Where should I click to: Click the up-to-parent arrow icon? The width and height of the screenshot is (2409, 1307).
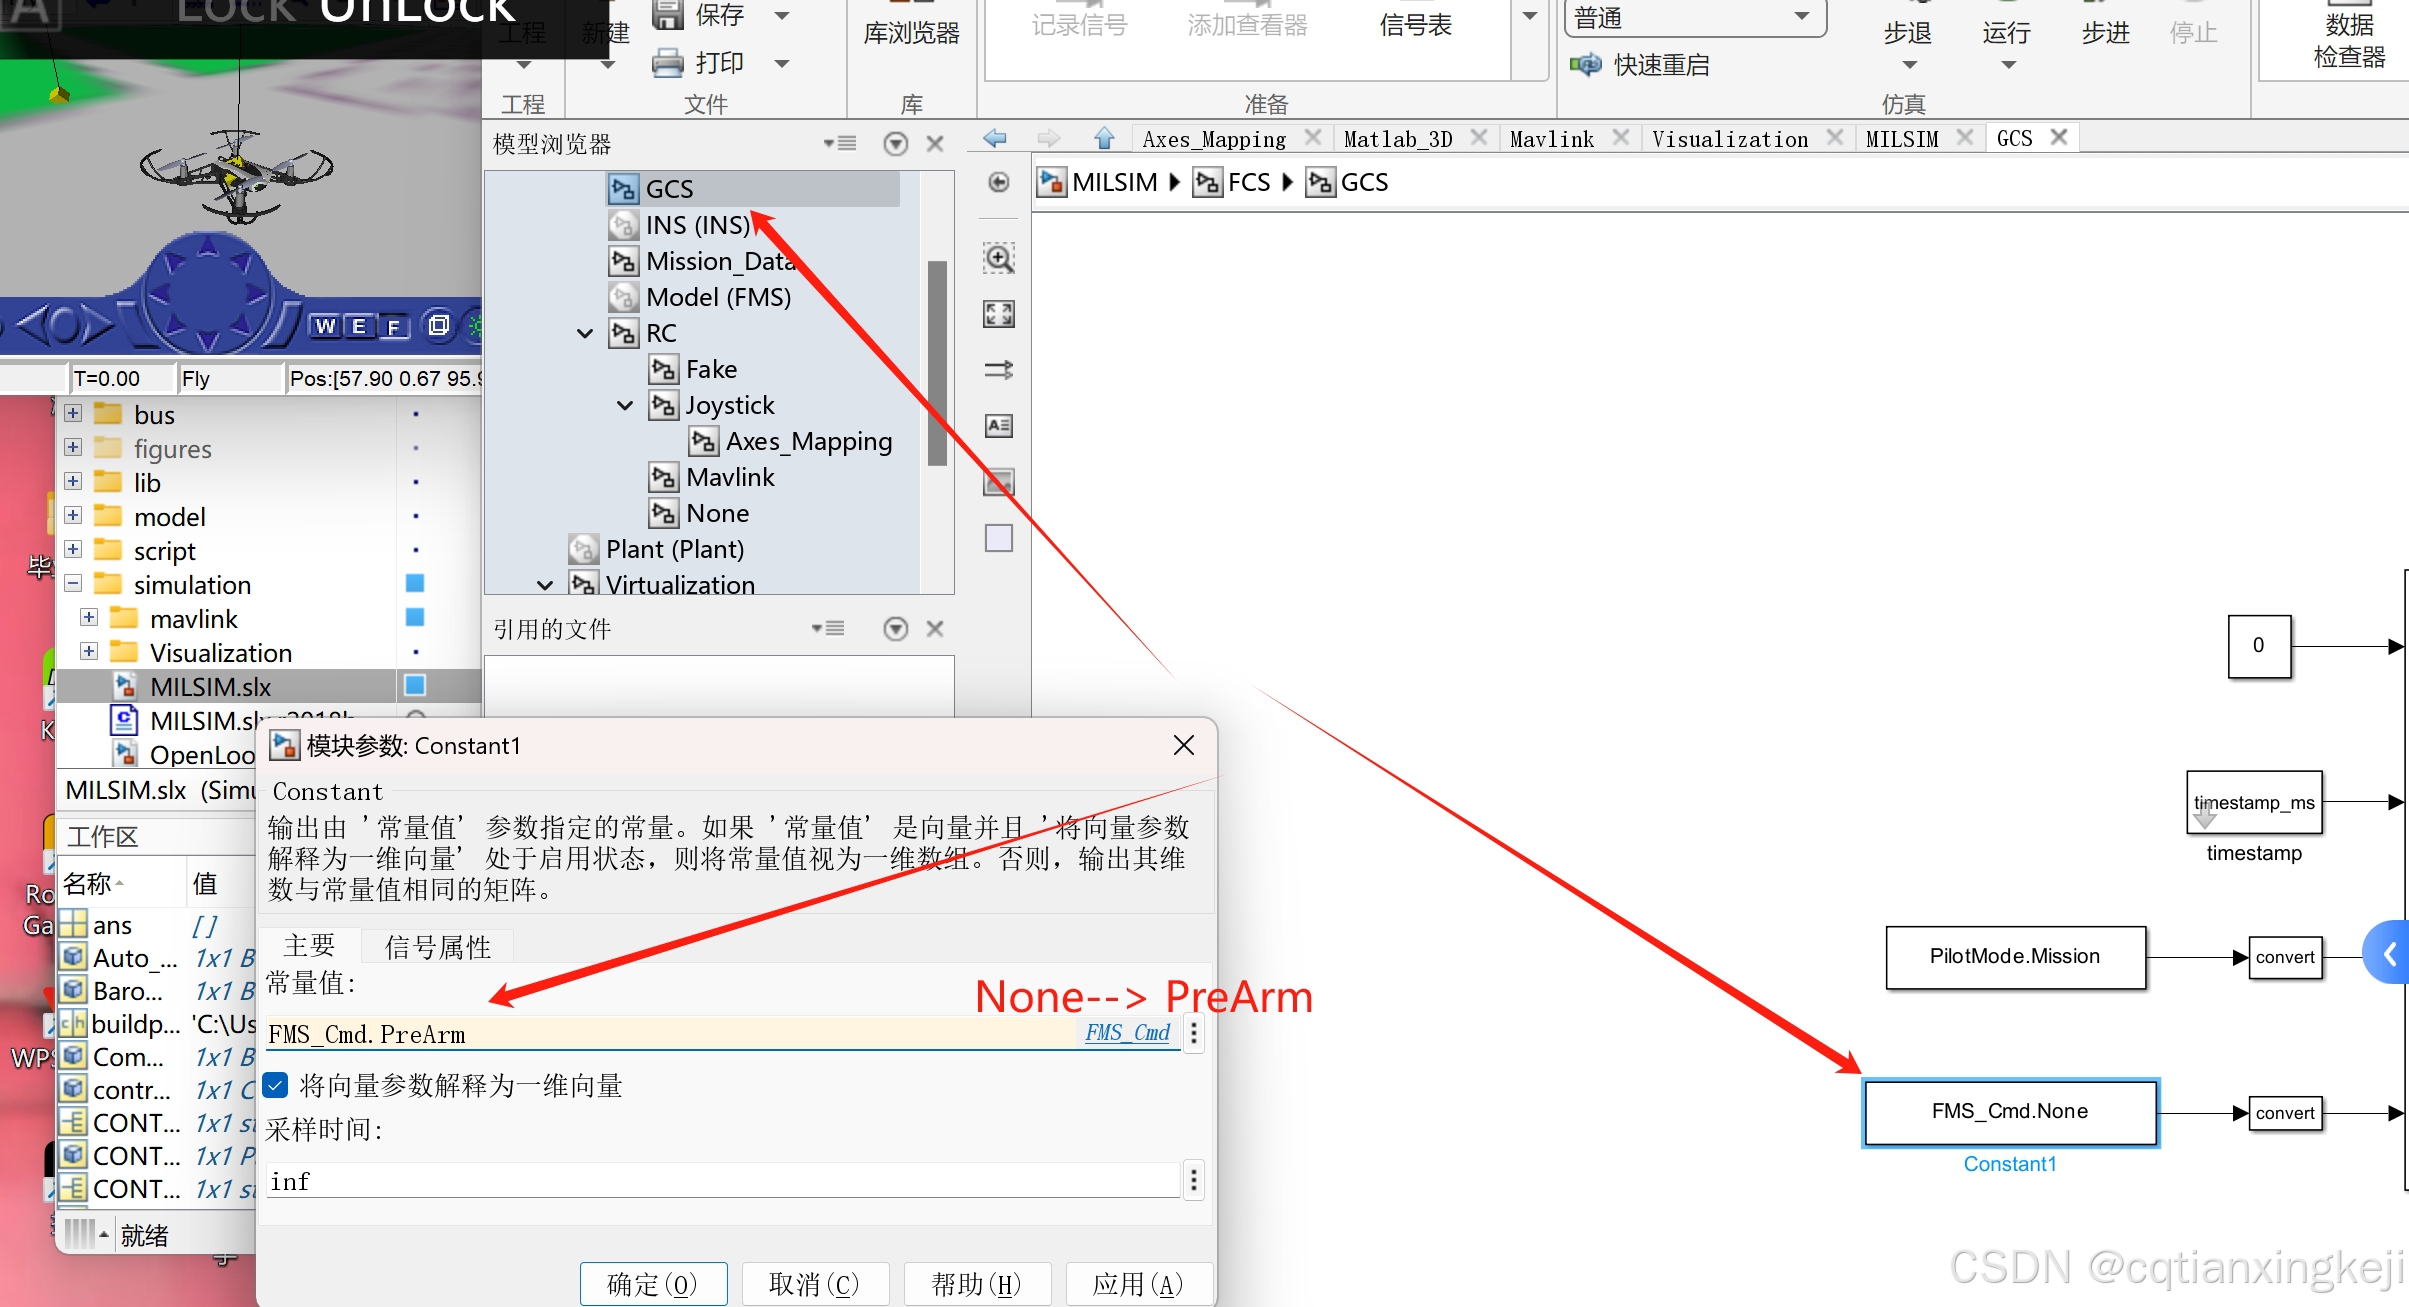[x=1104, y=138]
